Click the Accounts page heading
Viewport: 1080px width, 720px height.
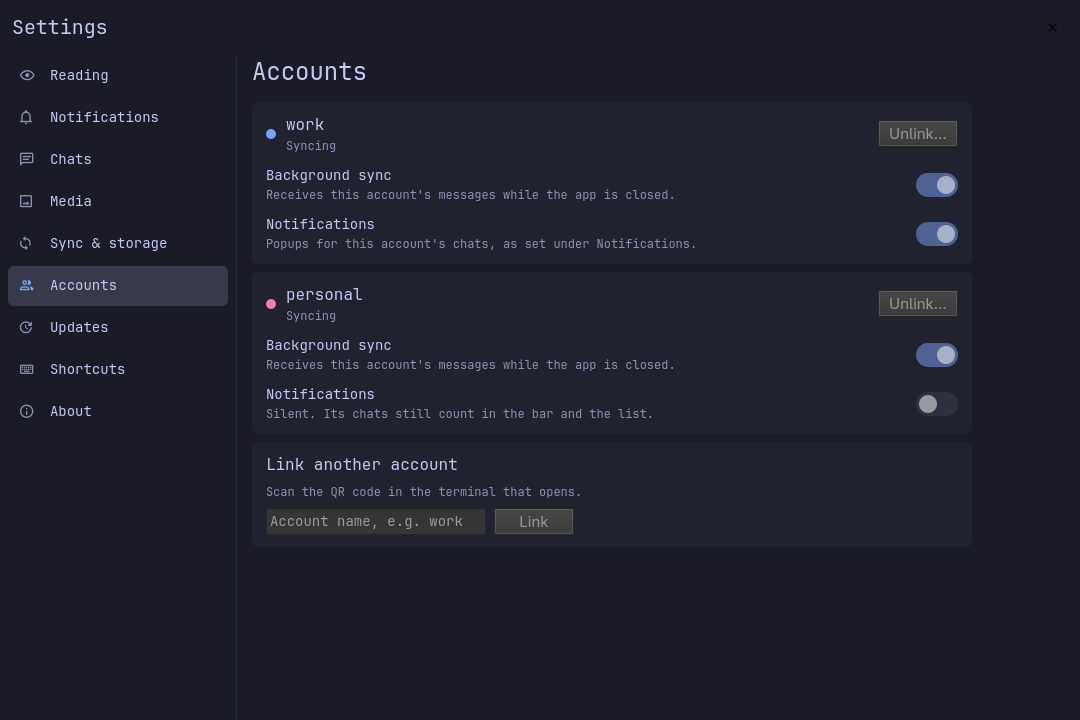[x=309, y=72]
